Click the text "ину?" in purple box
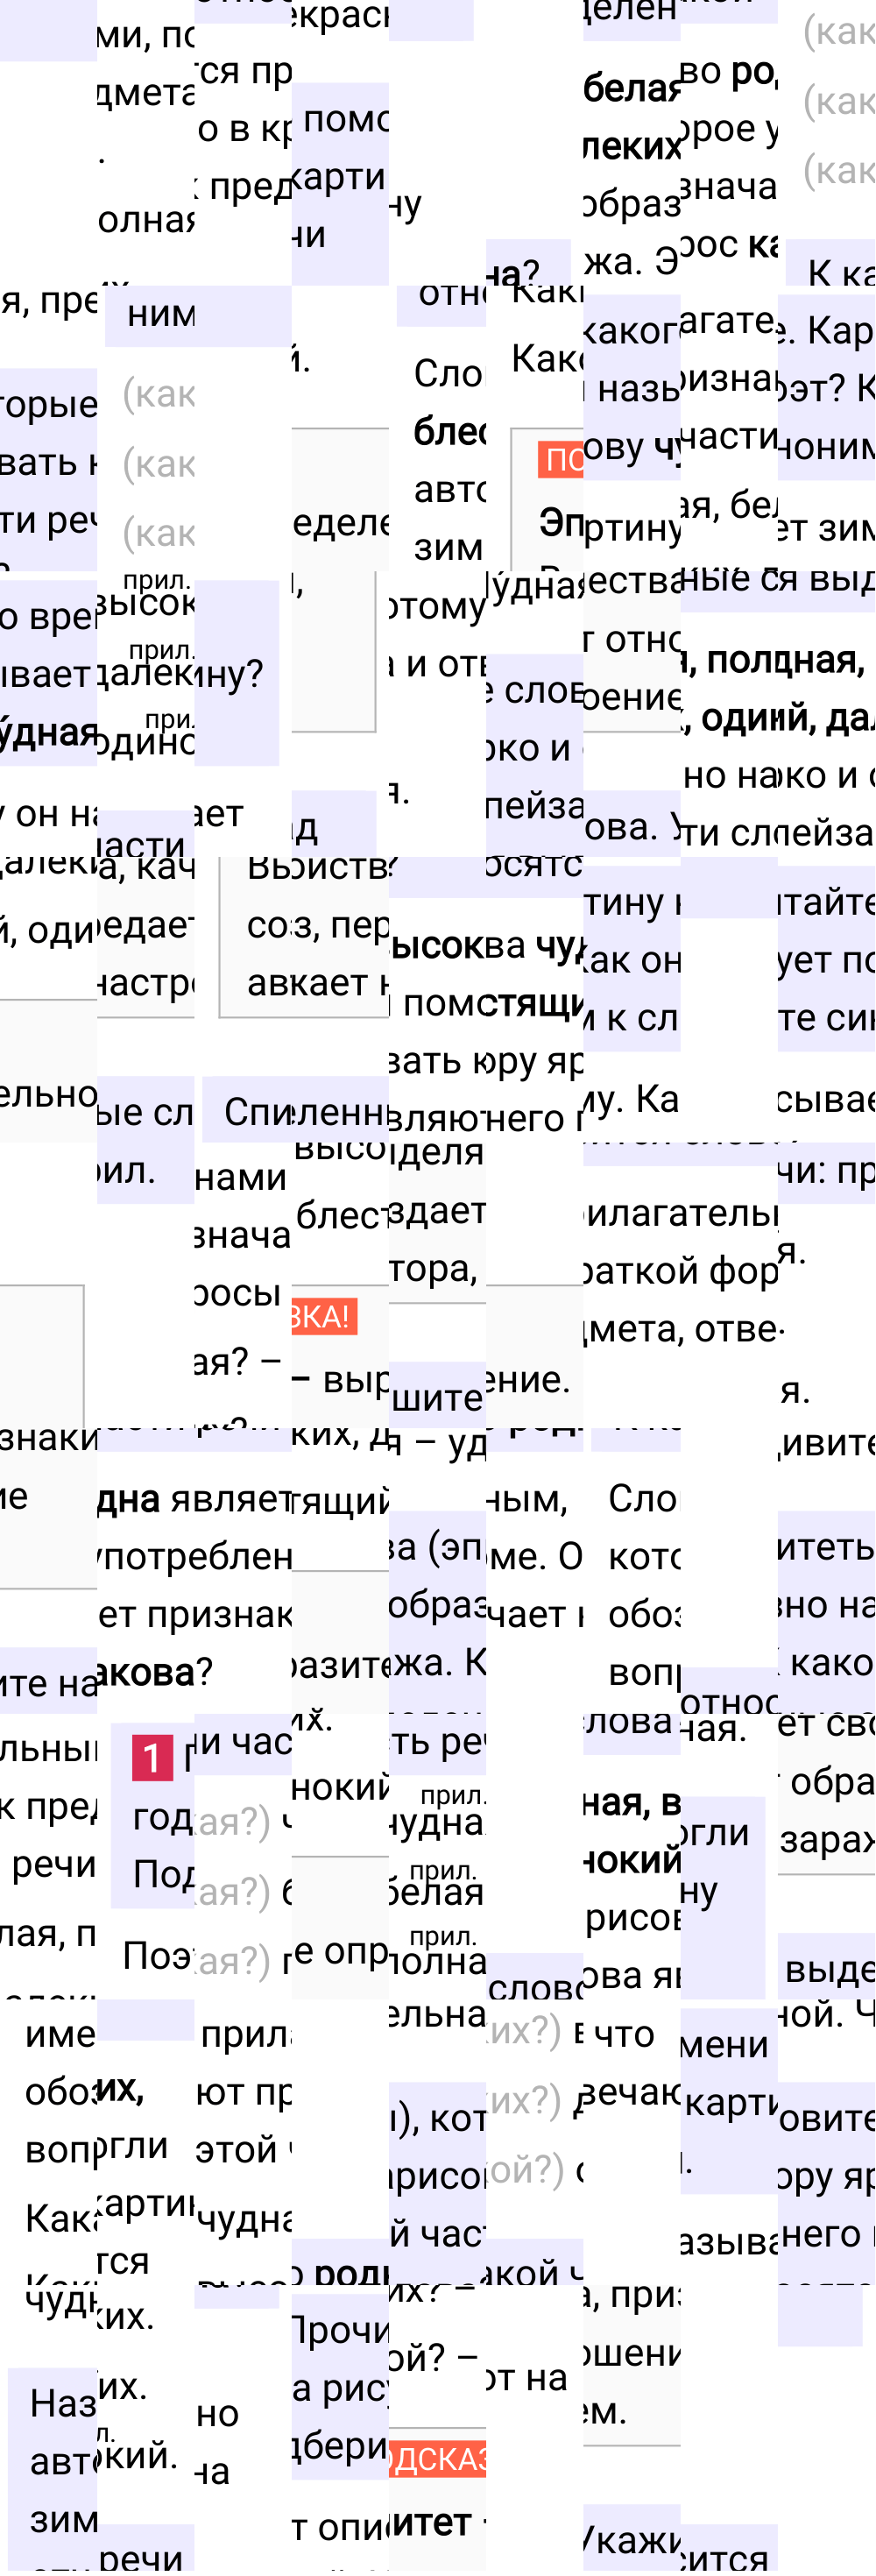The image size is (876, 2576). coord(229,674)
